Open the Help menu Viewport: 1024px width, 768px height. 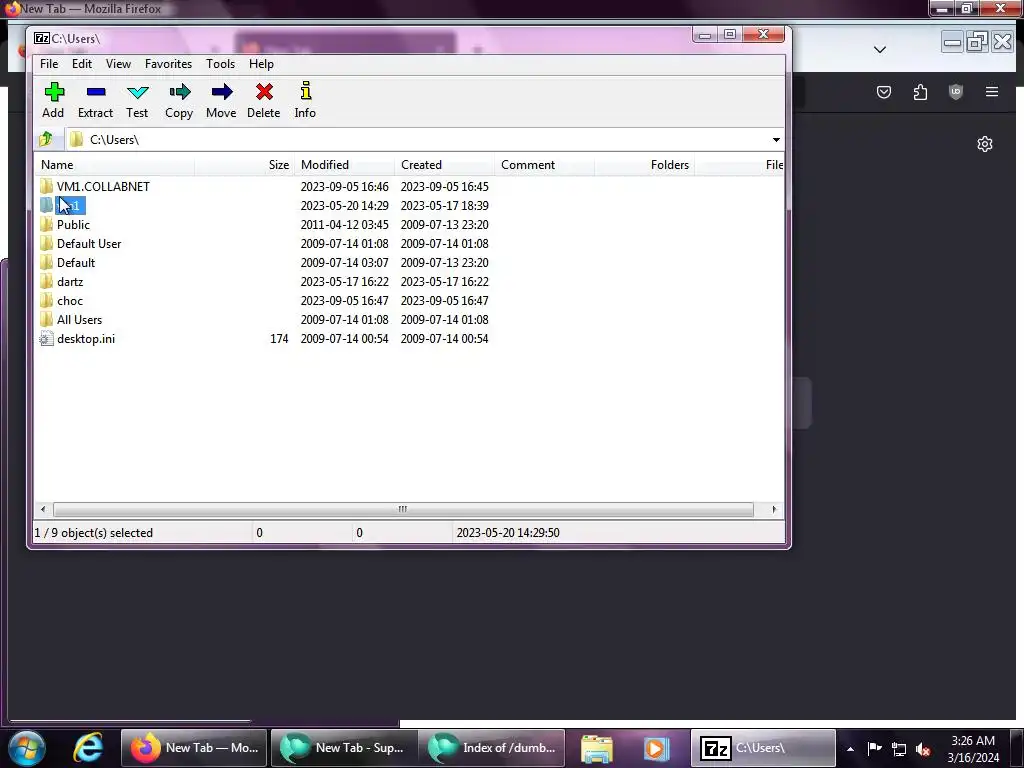click(x=261, y=64)
